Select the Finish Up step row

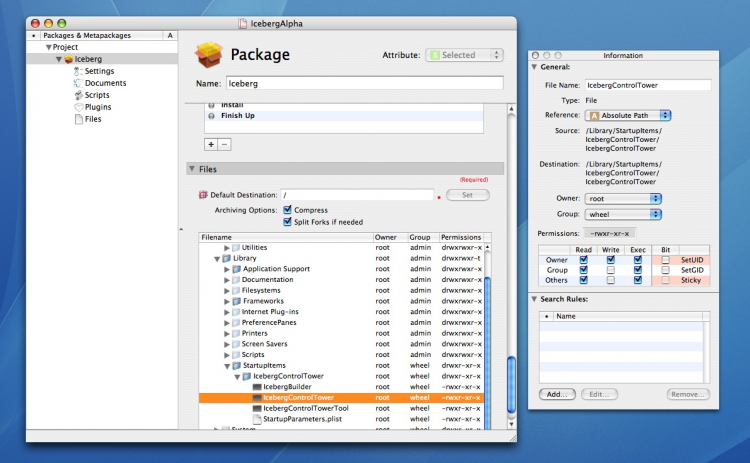(x=344, y=116)
